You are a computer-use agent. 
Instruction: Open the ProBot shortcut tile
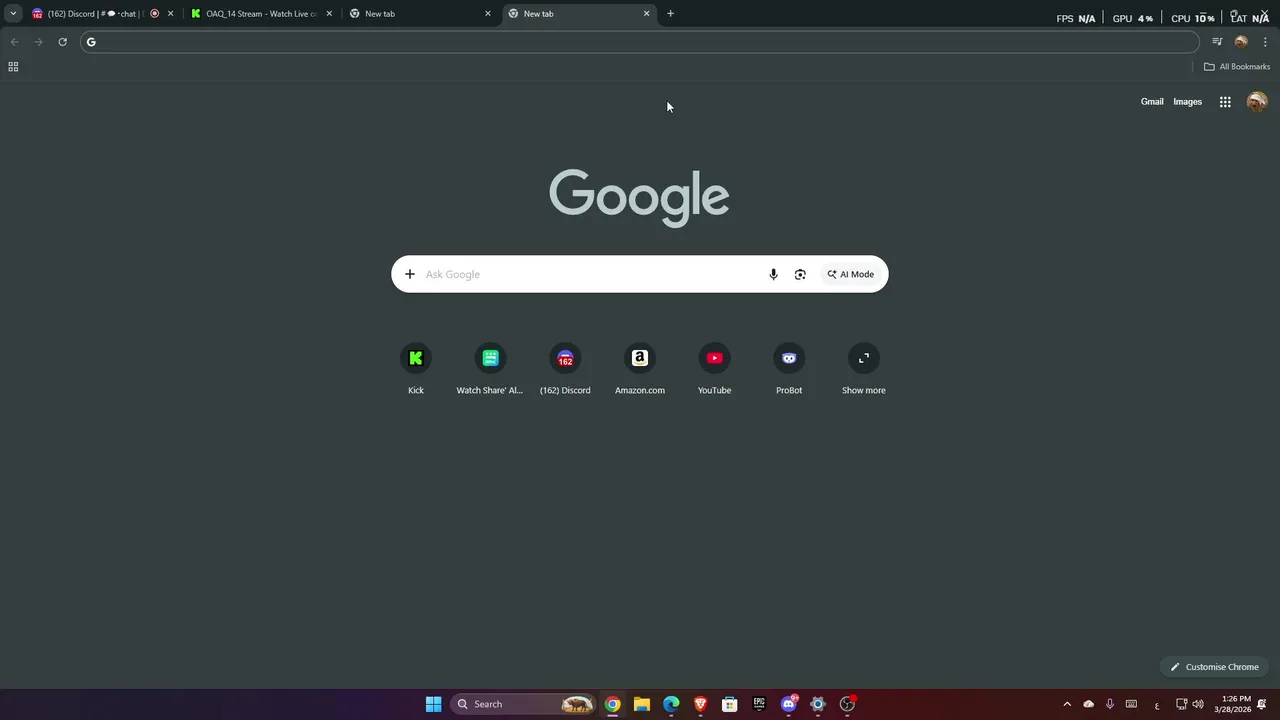789,369
